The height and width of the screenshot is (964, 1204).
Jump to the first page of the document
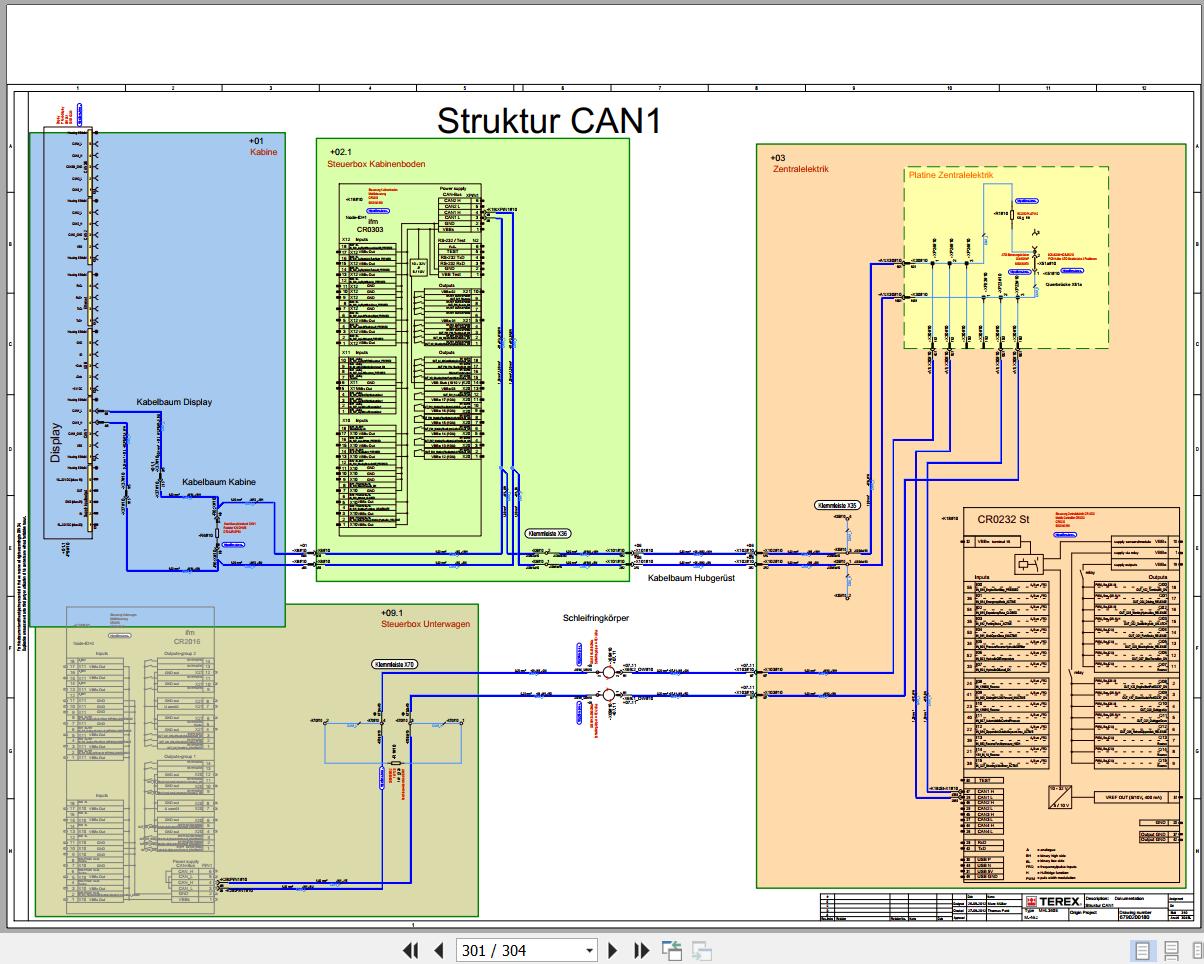point(410,950)
